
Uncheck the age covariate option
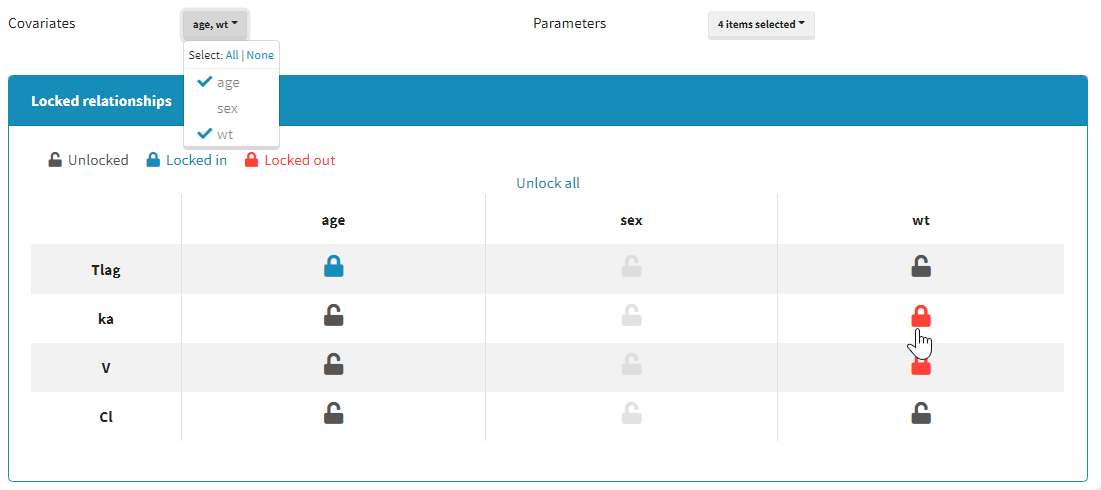pos(228,83)
